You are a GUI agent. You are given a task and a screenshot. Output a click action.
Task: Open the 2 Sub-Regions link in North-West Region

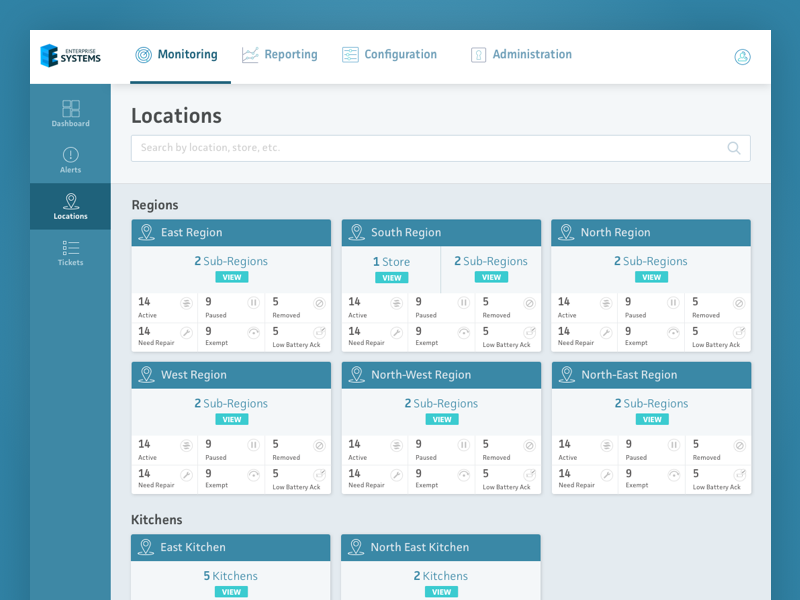[441, 404]
